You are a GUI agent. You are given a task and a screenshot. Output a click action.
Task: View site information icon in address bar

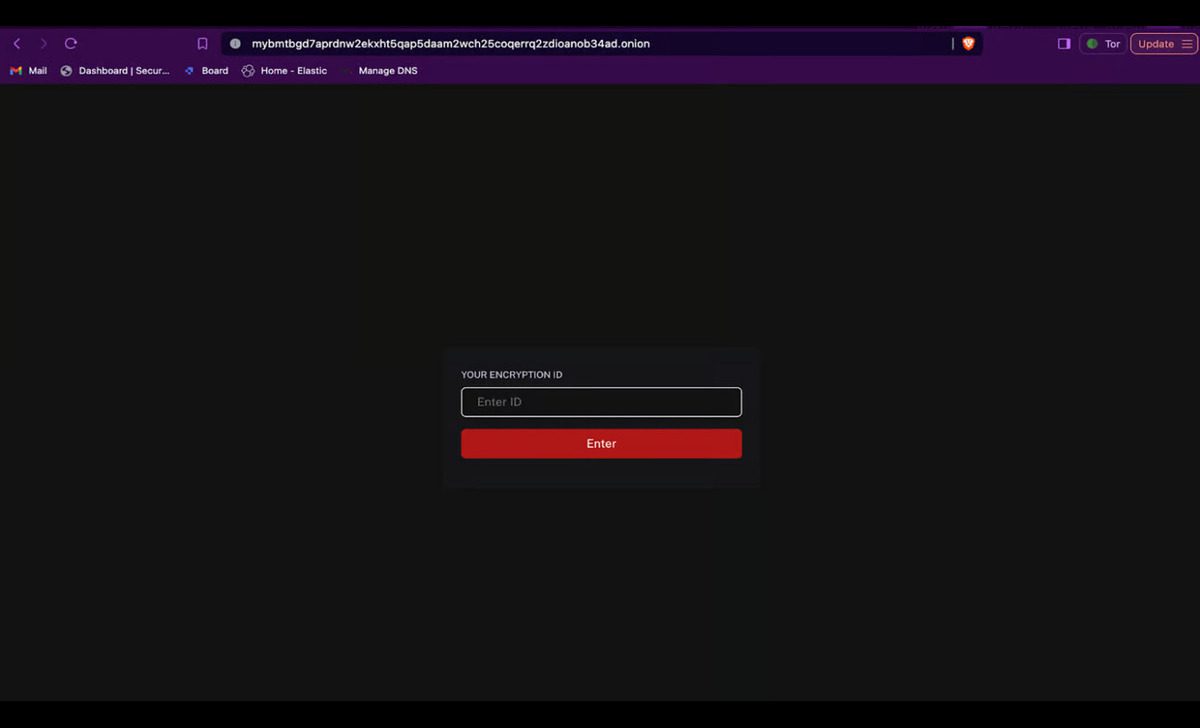235,44
